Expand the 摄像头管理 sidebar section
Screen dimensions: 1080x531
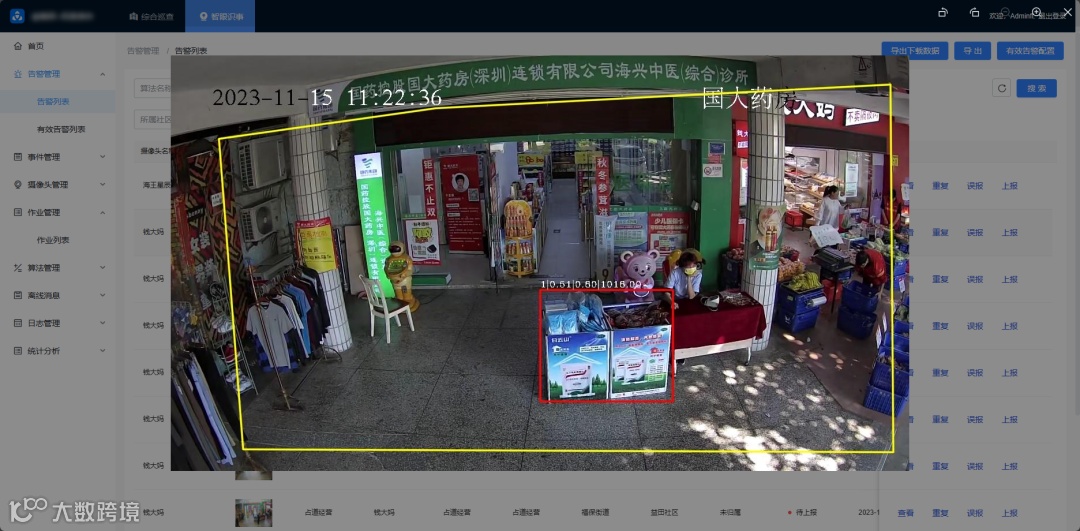point(58,185)
